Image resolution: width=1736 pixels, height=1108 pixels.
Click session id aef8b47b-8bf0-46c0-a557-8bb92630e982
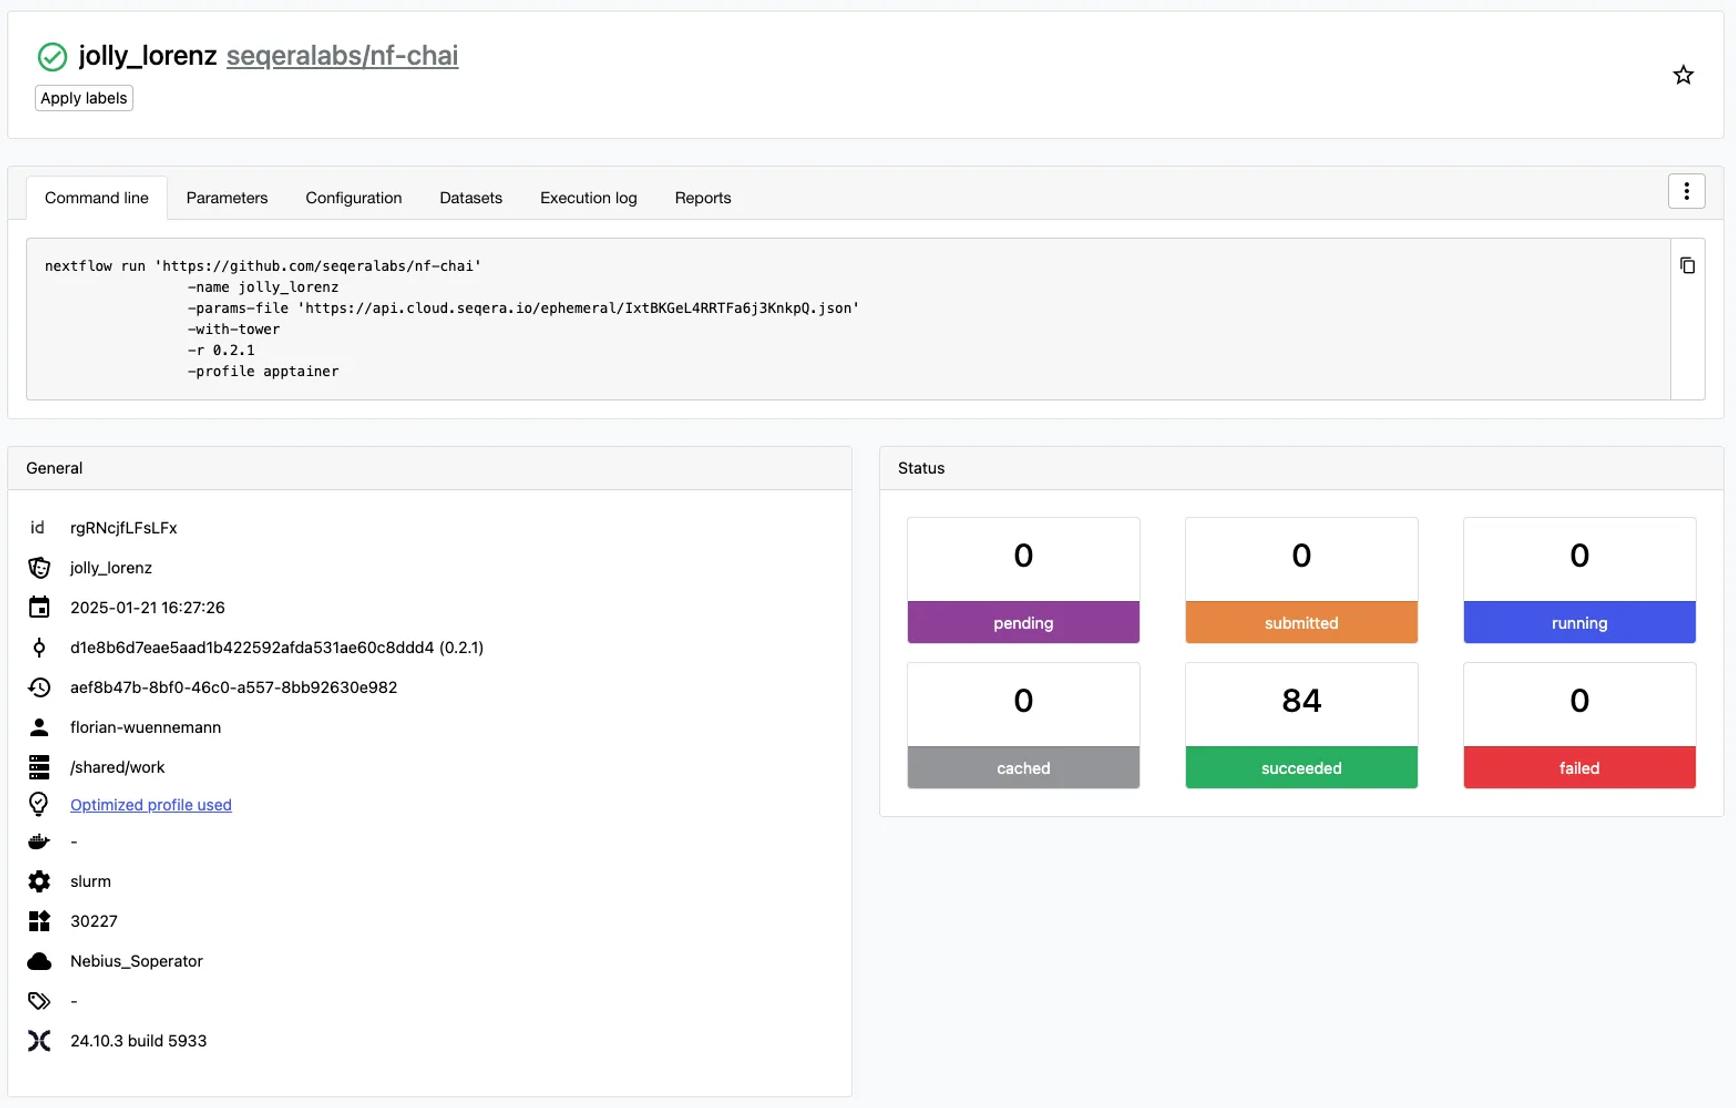pos(234,688)
